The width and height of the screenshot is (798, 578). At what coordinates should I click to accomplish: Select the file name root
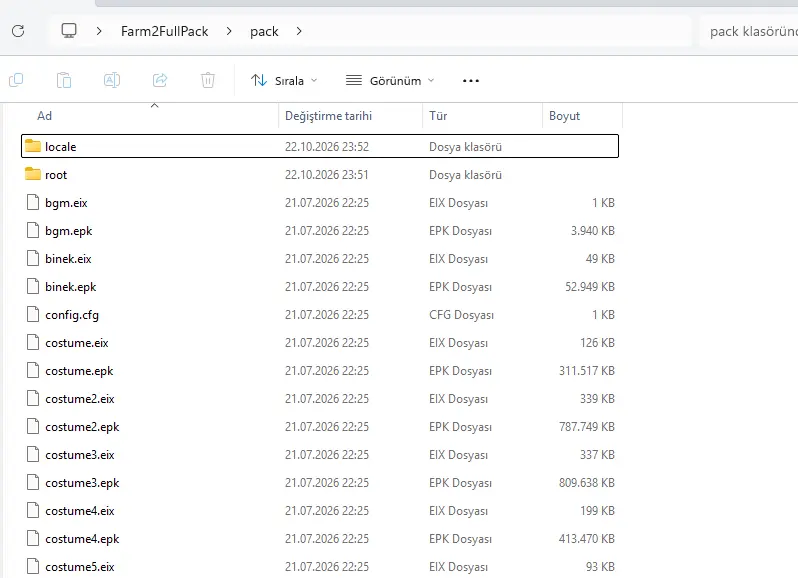(56, 175)
